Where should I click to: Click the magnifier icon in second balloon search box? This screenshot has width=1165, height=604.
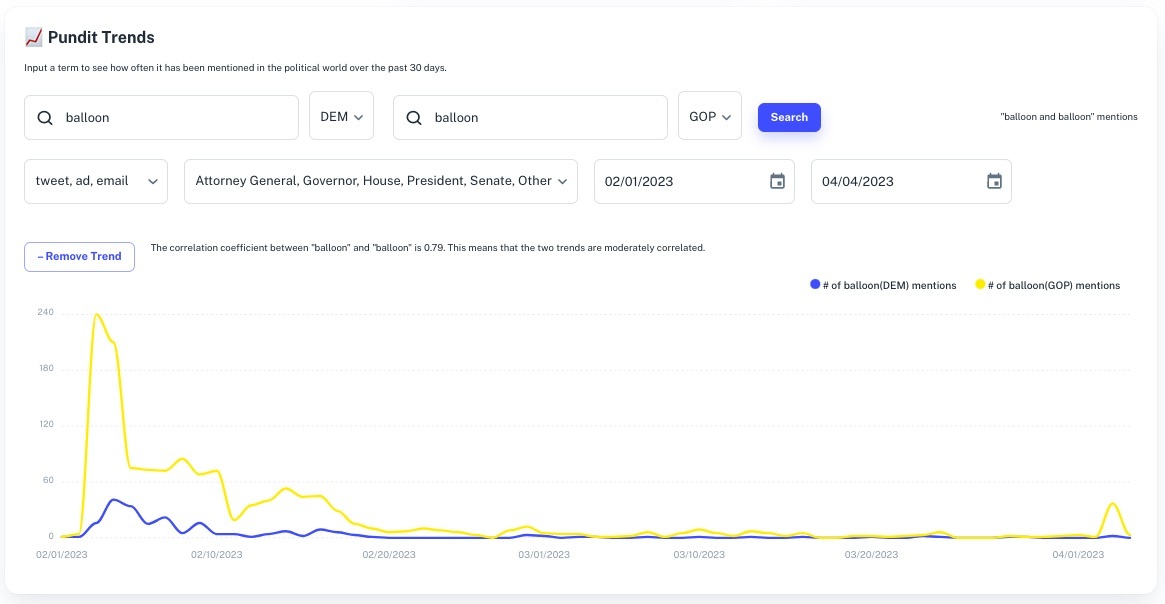pyautogui.click(x=414, y=117)
